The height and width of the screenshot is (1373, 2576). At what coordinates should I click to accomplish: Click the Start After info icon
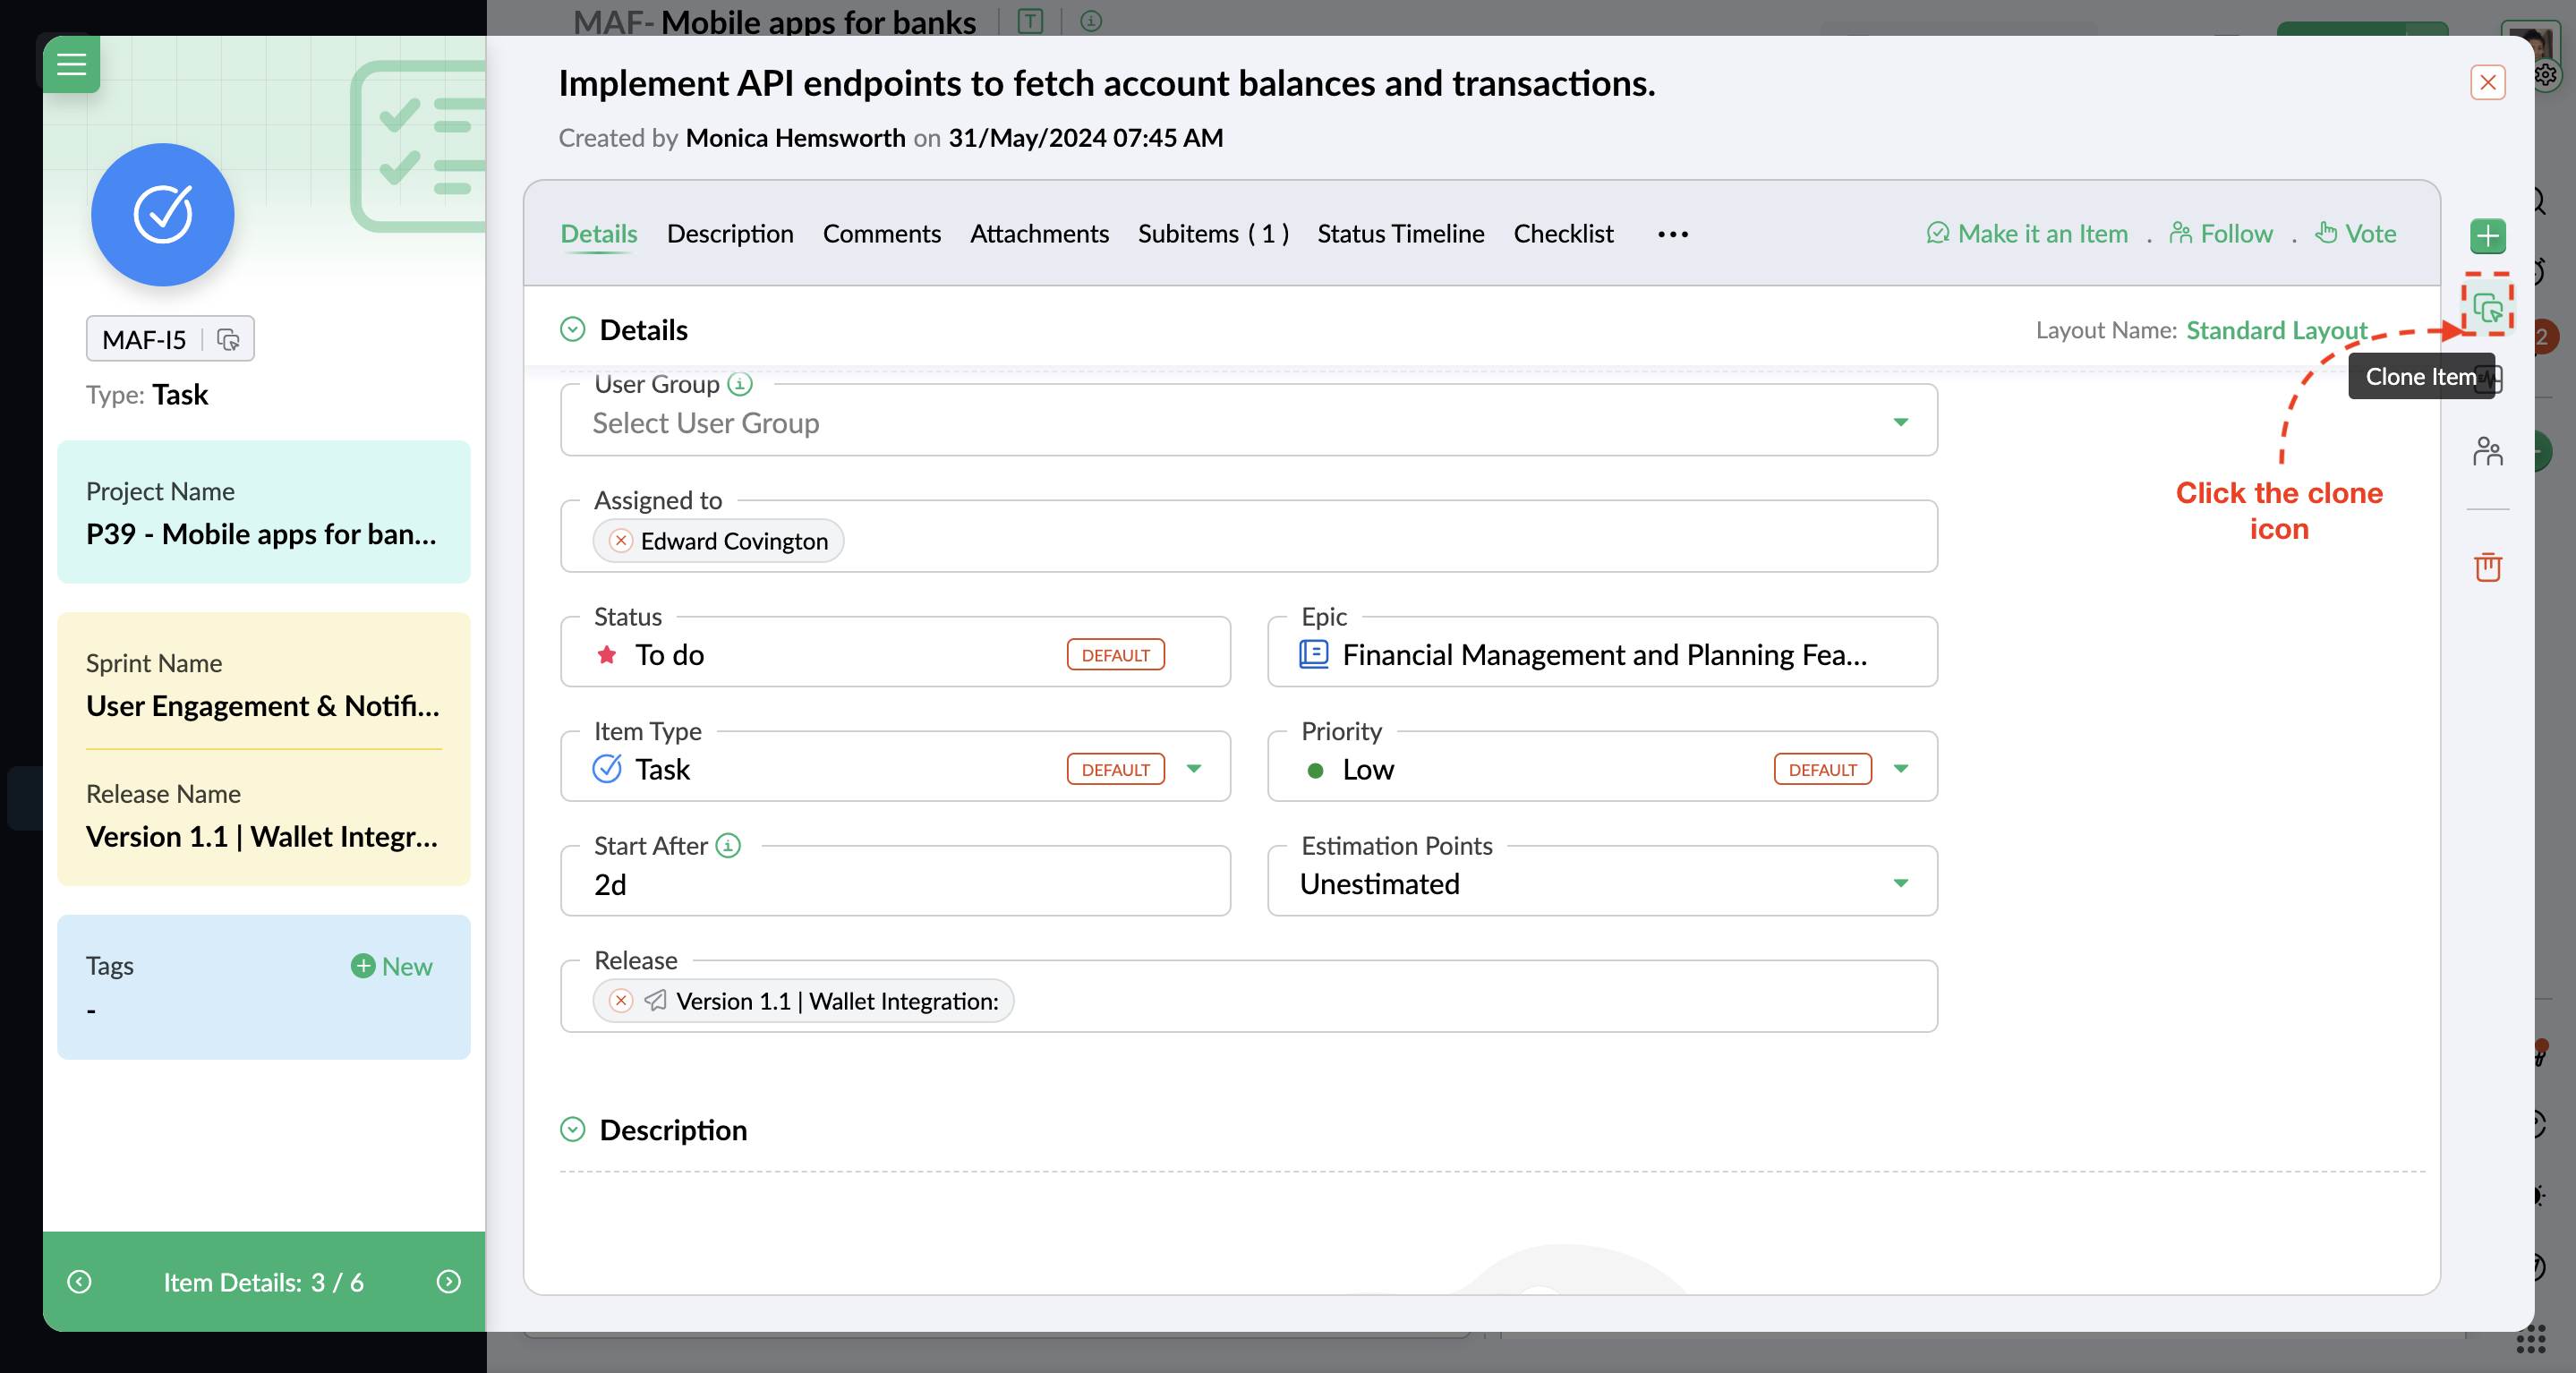point(729,846)
